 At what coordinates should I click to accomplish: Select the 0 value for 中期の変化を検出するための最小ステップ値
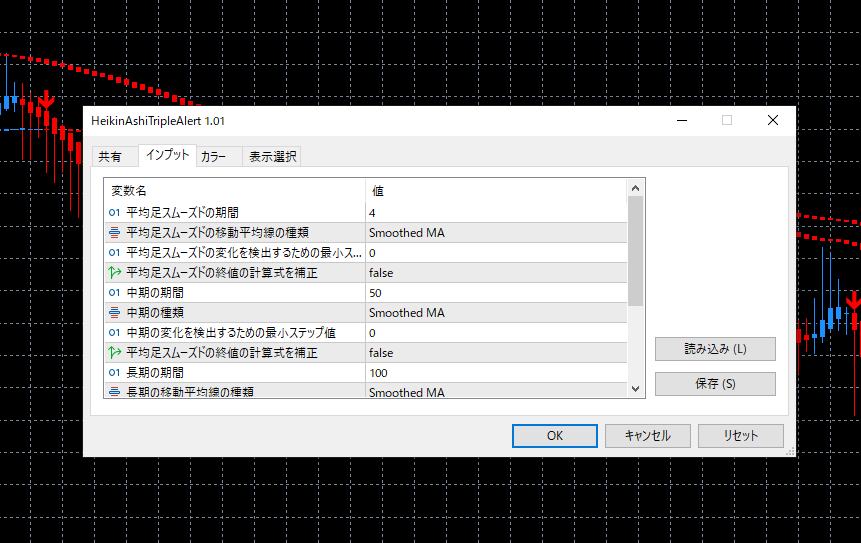[x=496, y=333]
